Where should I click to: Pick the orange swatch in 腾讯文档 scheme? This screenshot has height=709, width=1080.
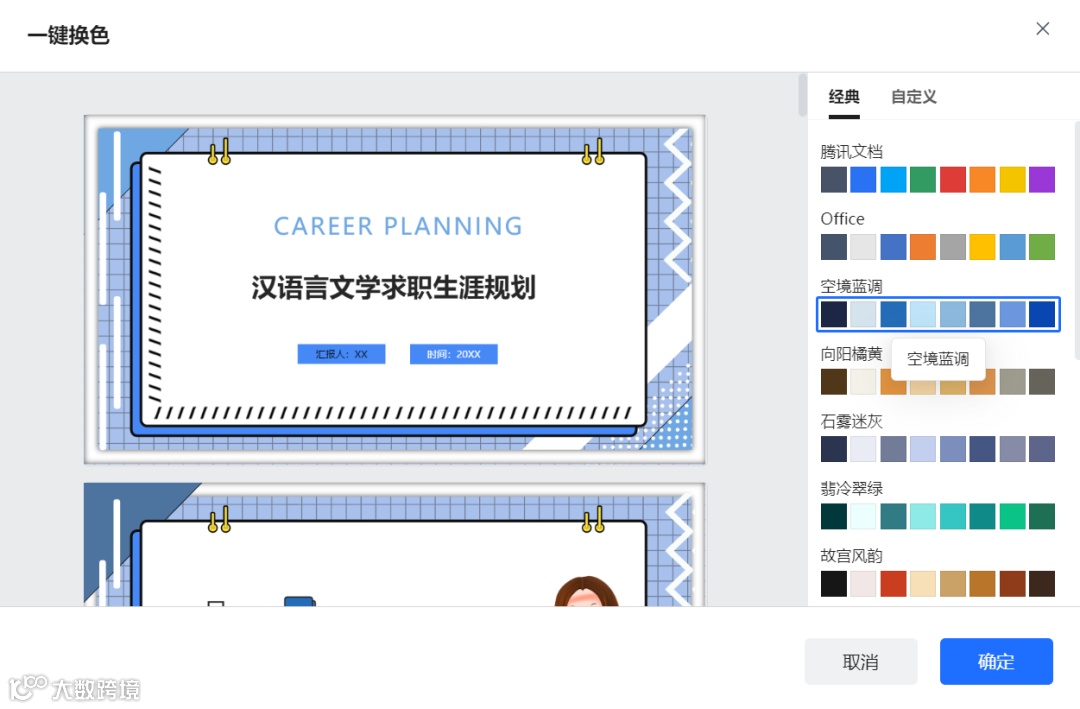pos(982,180)
